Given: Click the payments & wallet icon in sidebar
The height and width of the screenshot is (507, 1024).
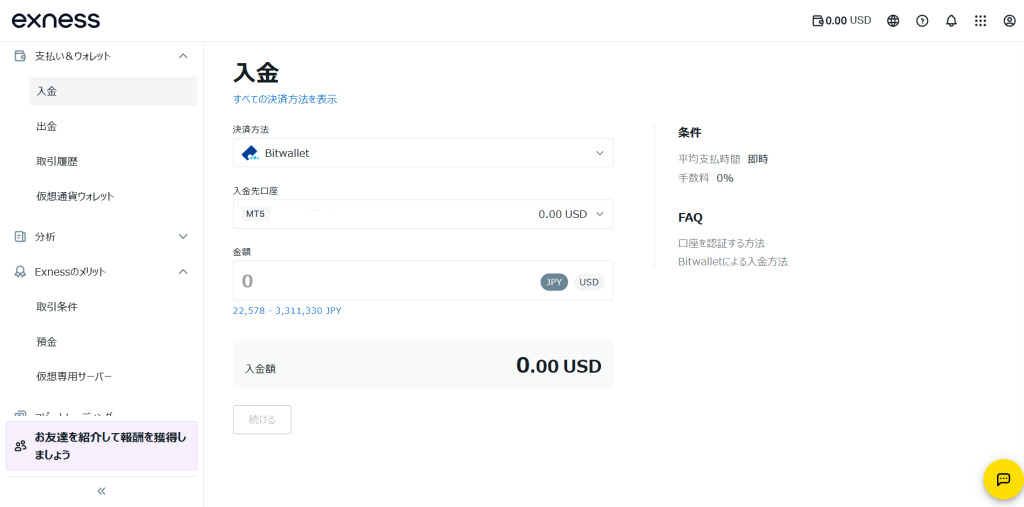Looking at the screenshot, I should 20,56.
